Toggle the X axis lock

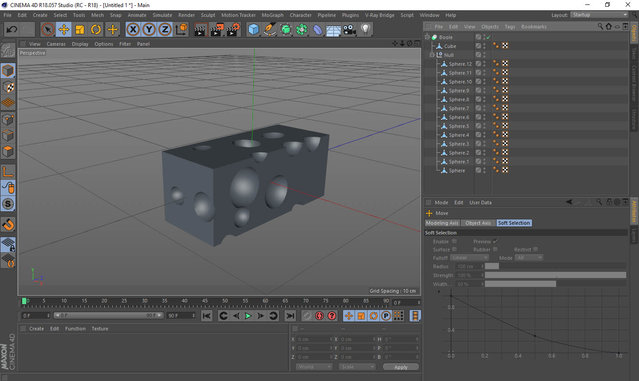click(x=133, y=29)
